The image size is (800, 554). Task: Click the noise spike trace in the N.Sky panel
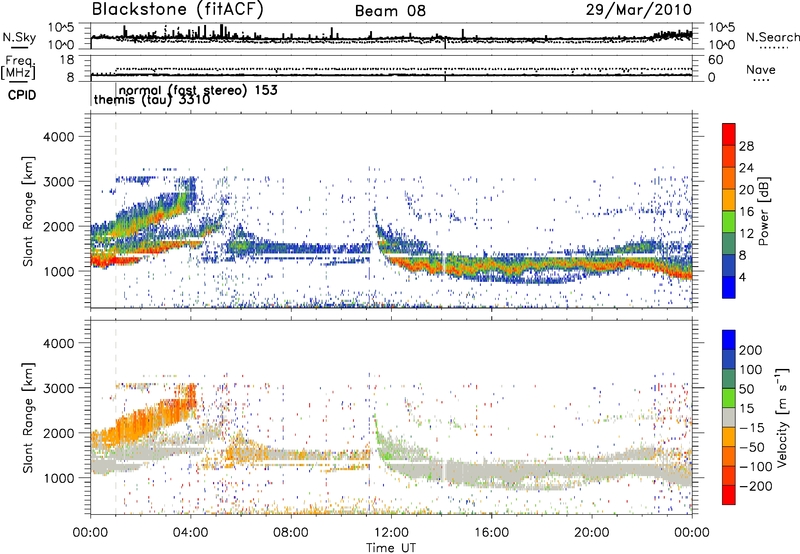coord(391,36)
